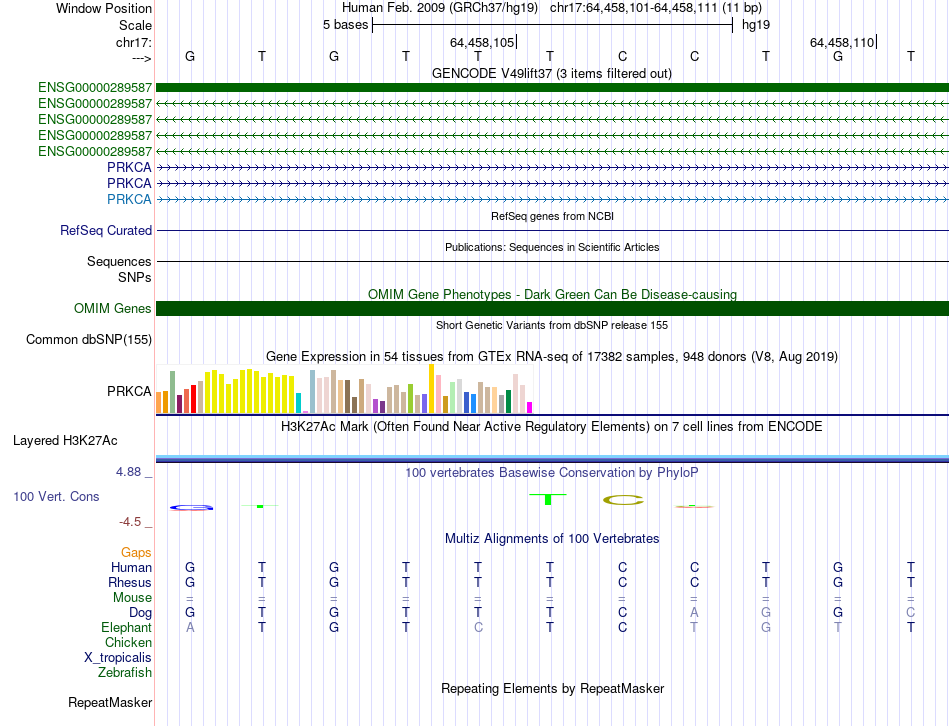Open "Multiz Alignments of 100 Vertebrates" title
The height and width of the screenshot is (726, 950).
[x=552, y=538]
